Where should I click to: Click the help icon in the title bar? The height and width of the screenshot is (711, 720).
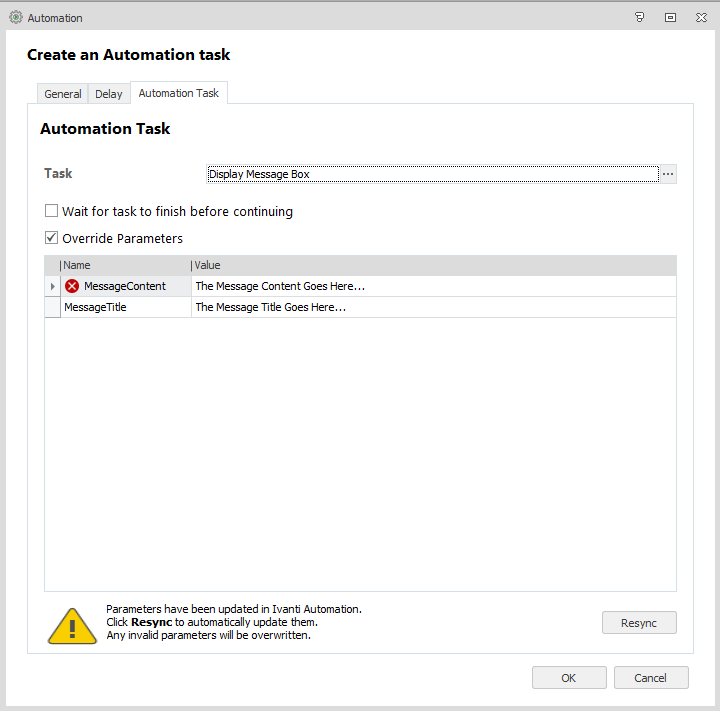pos(640,18)
